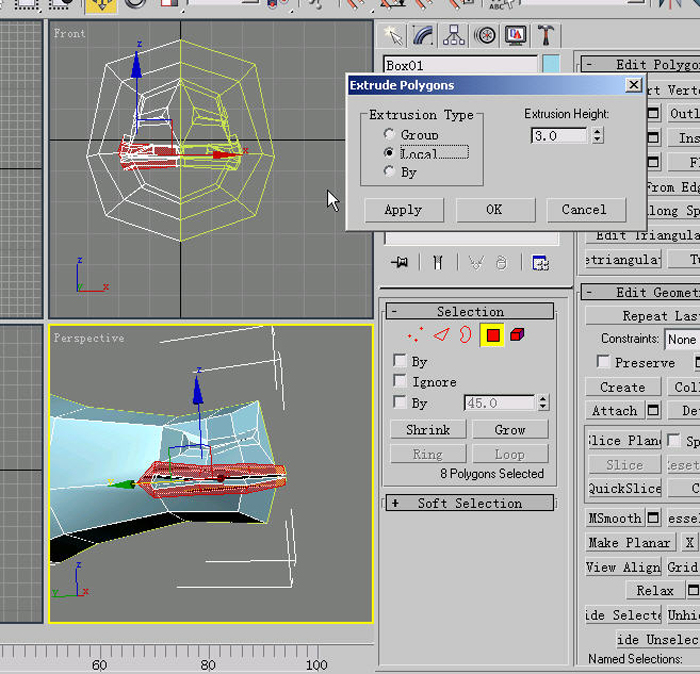
Task: Open the Modify panel tab (curved arc icon)
Action: (423, 36)
